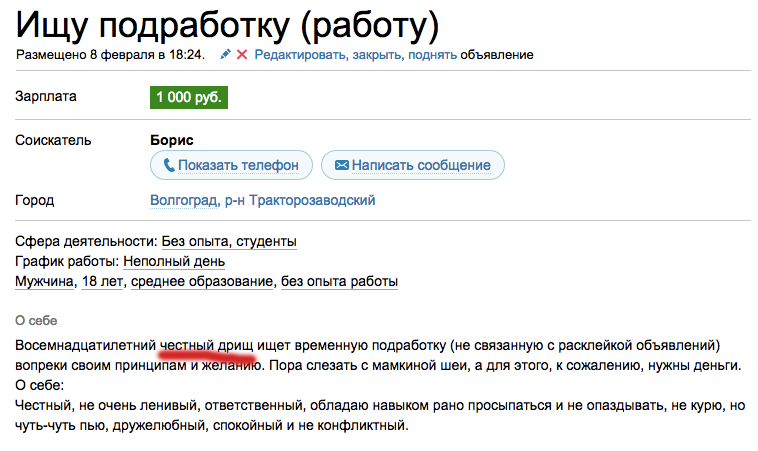758x451 pixels.
Task: Select the 'Мужчина' filter link
Action: point(44,281)
